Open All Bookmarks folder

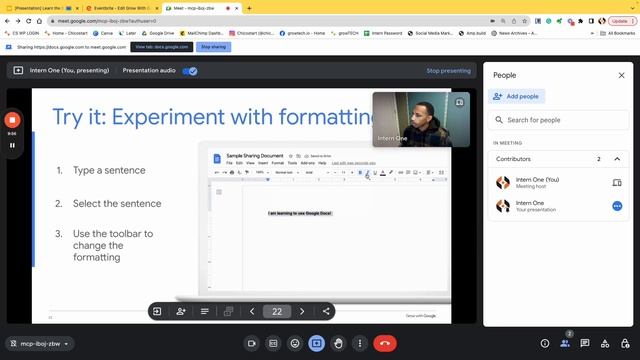(x=618, y=33)
